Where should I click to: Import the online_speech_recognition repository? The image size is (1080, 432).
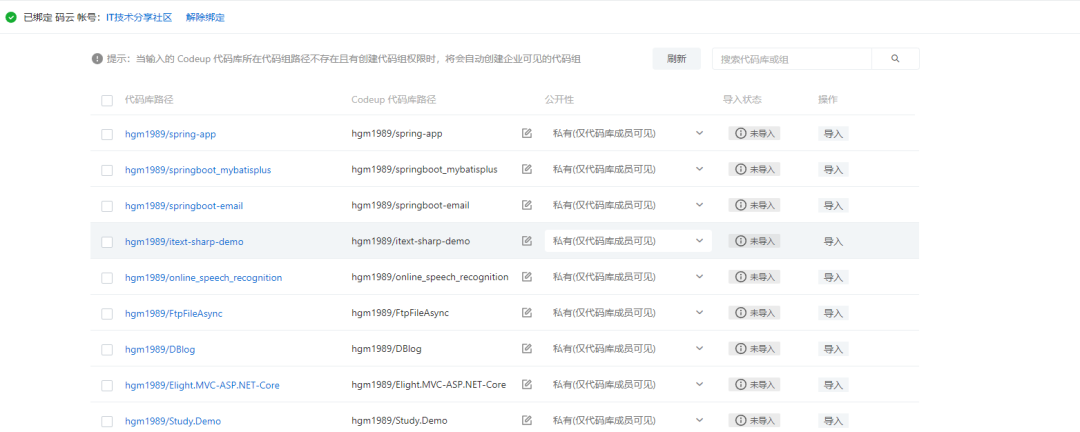click(833, 277)
